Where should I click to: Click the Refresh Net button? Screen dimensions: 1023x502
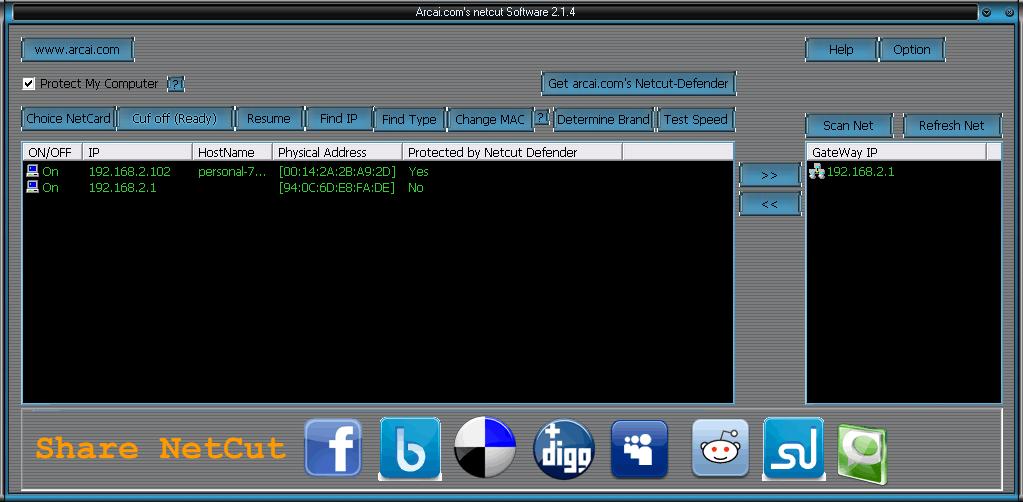[x=952, y=125]
